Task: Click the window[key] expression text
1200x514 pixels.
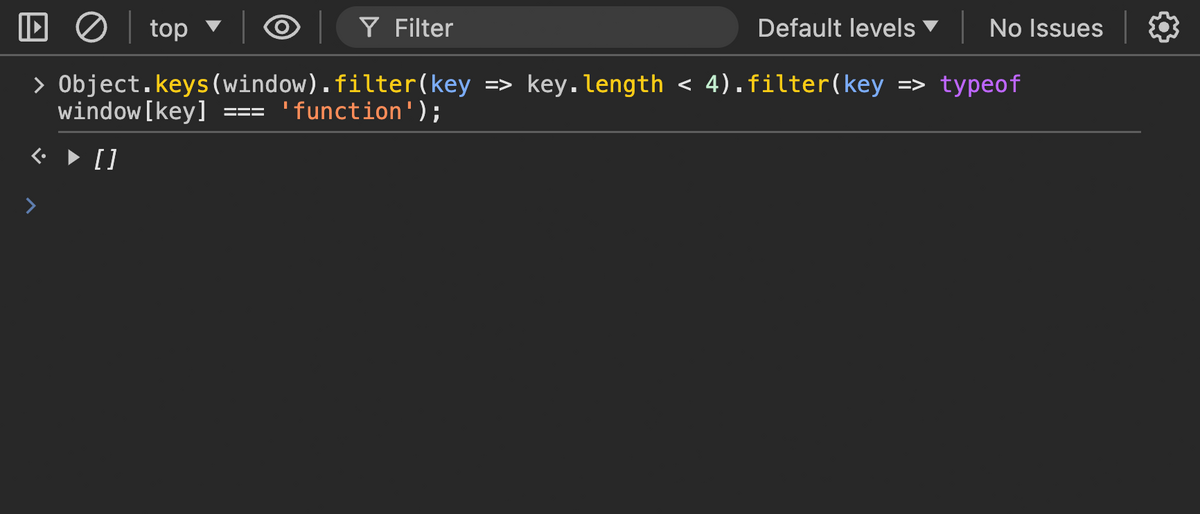Action: pyautogui.click(x=133, y=111)
